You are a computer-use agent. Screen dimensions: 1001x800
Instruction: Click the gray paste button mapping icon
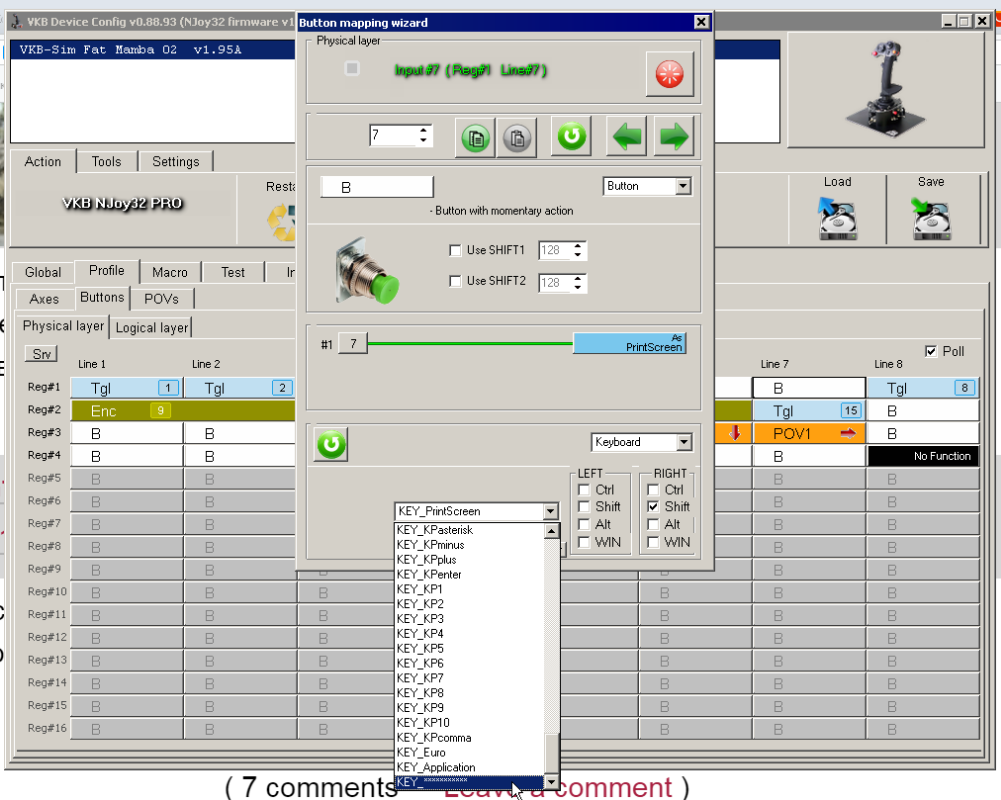tap(516, 137)
